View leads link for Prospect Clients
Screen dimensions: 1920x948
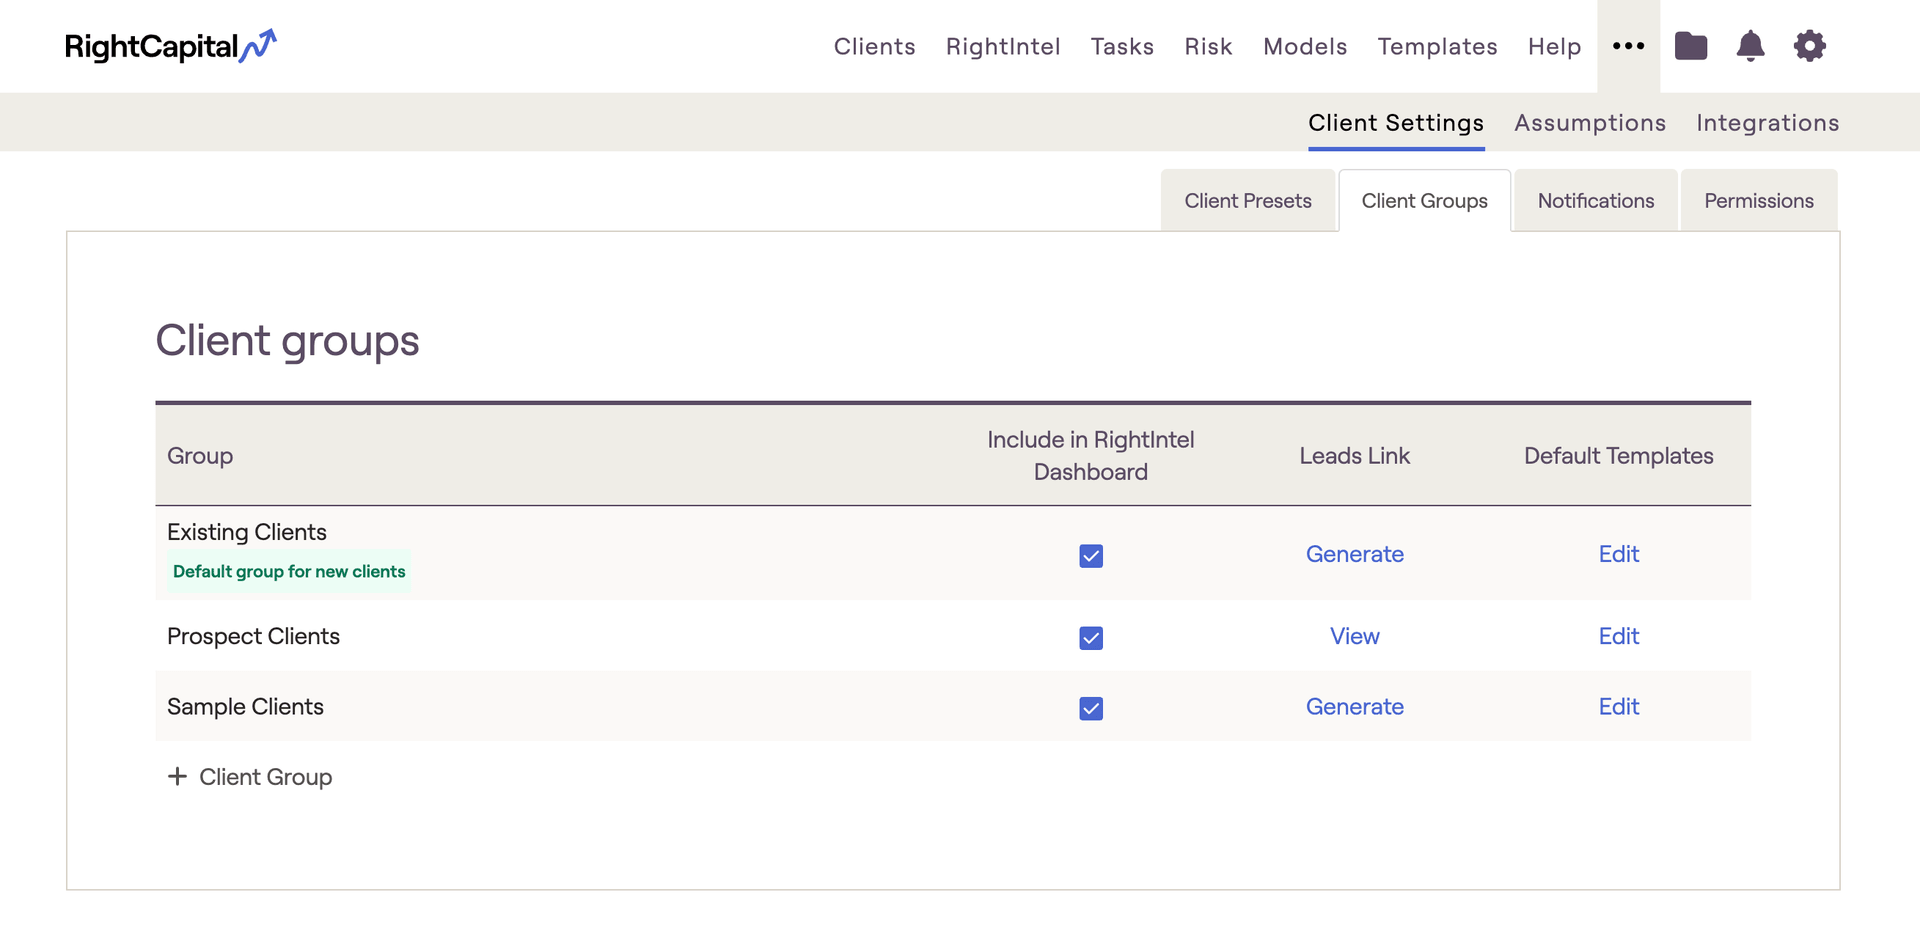pyautogui.click(x=1354, y=636)
